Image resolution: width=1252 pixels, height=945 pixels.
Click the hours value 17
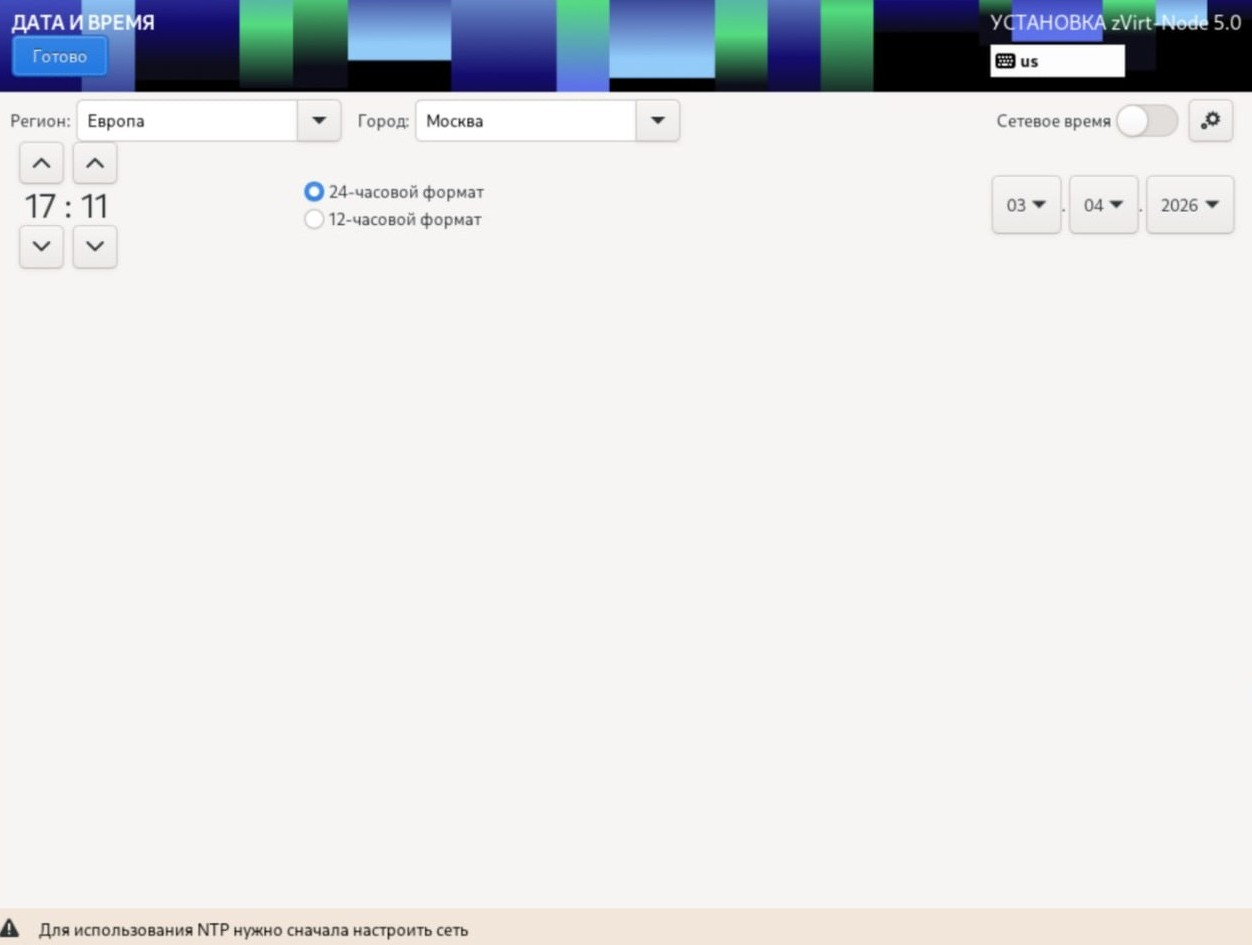(40, 206)
